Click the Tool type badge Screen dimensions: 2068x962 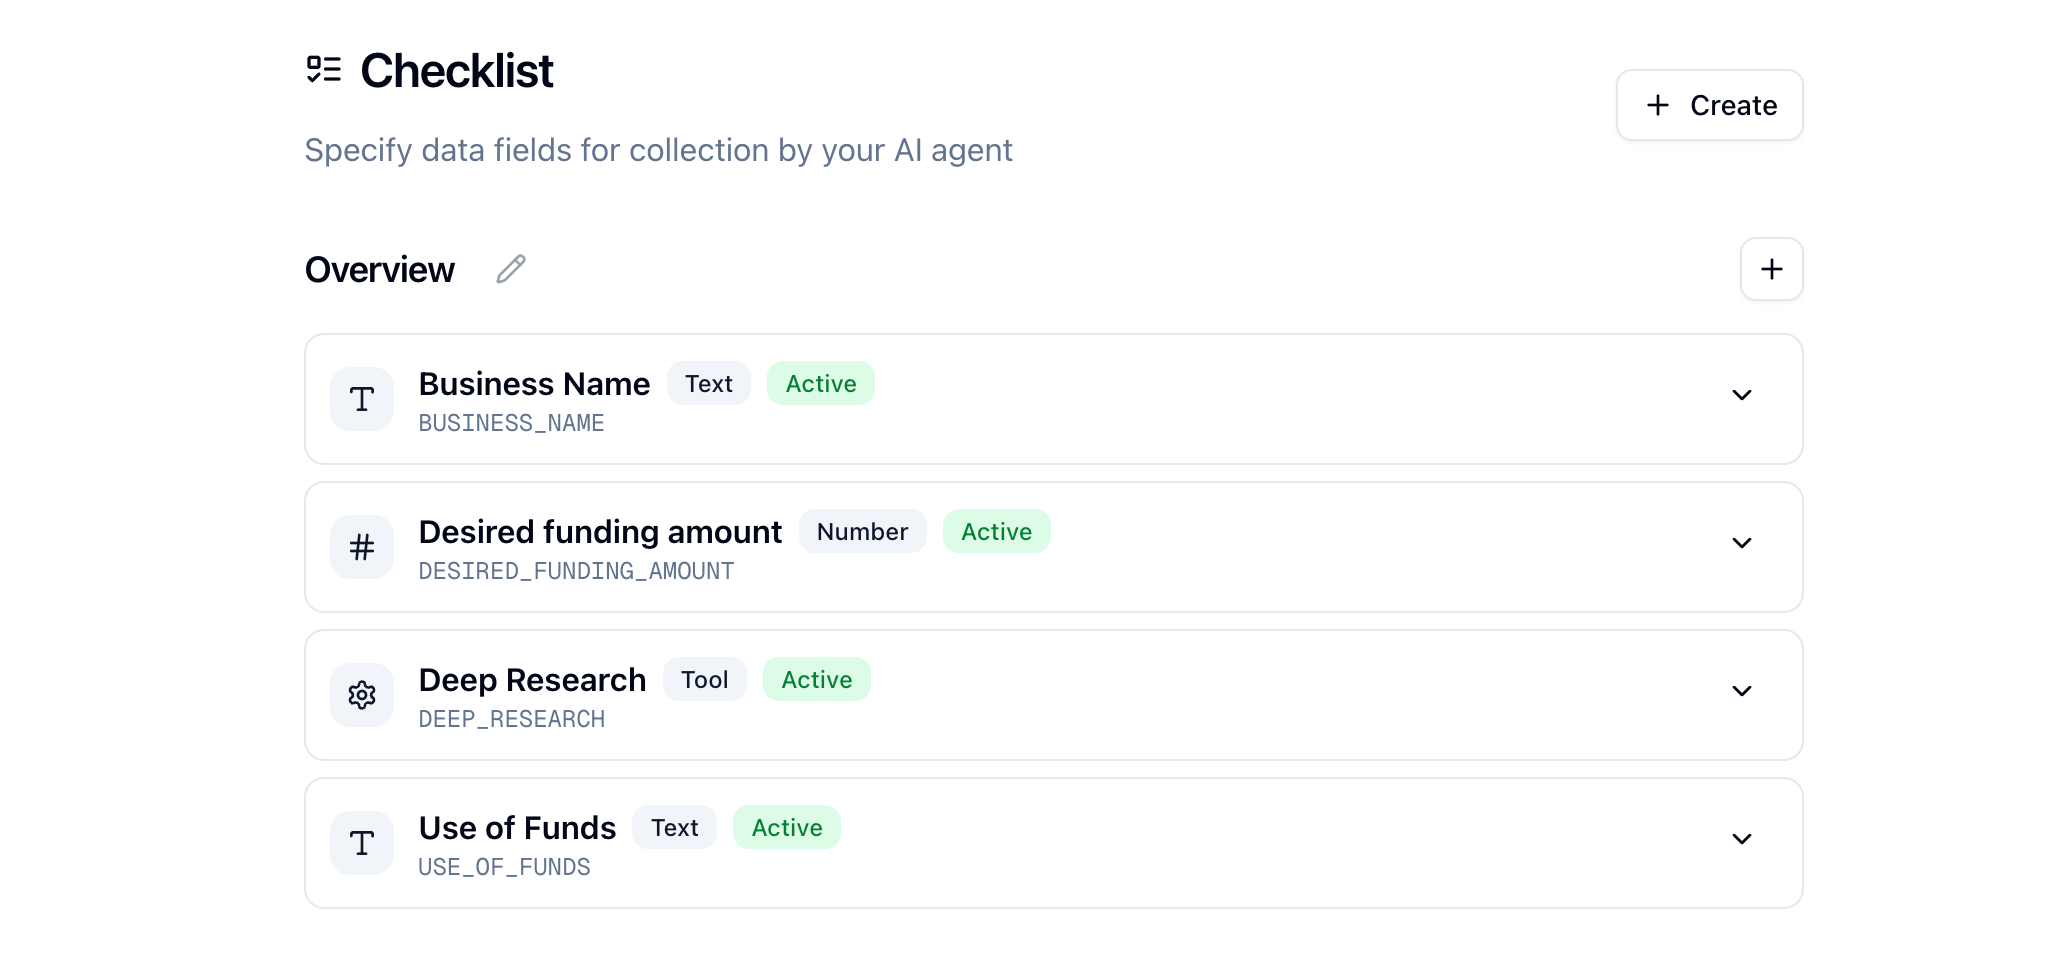[704, 680]
